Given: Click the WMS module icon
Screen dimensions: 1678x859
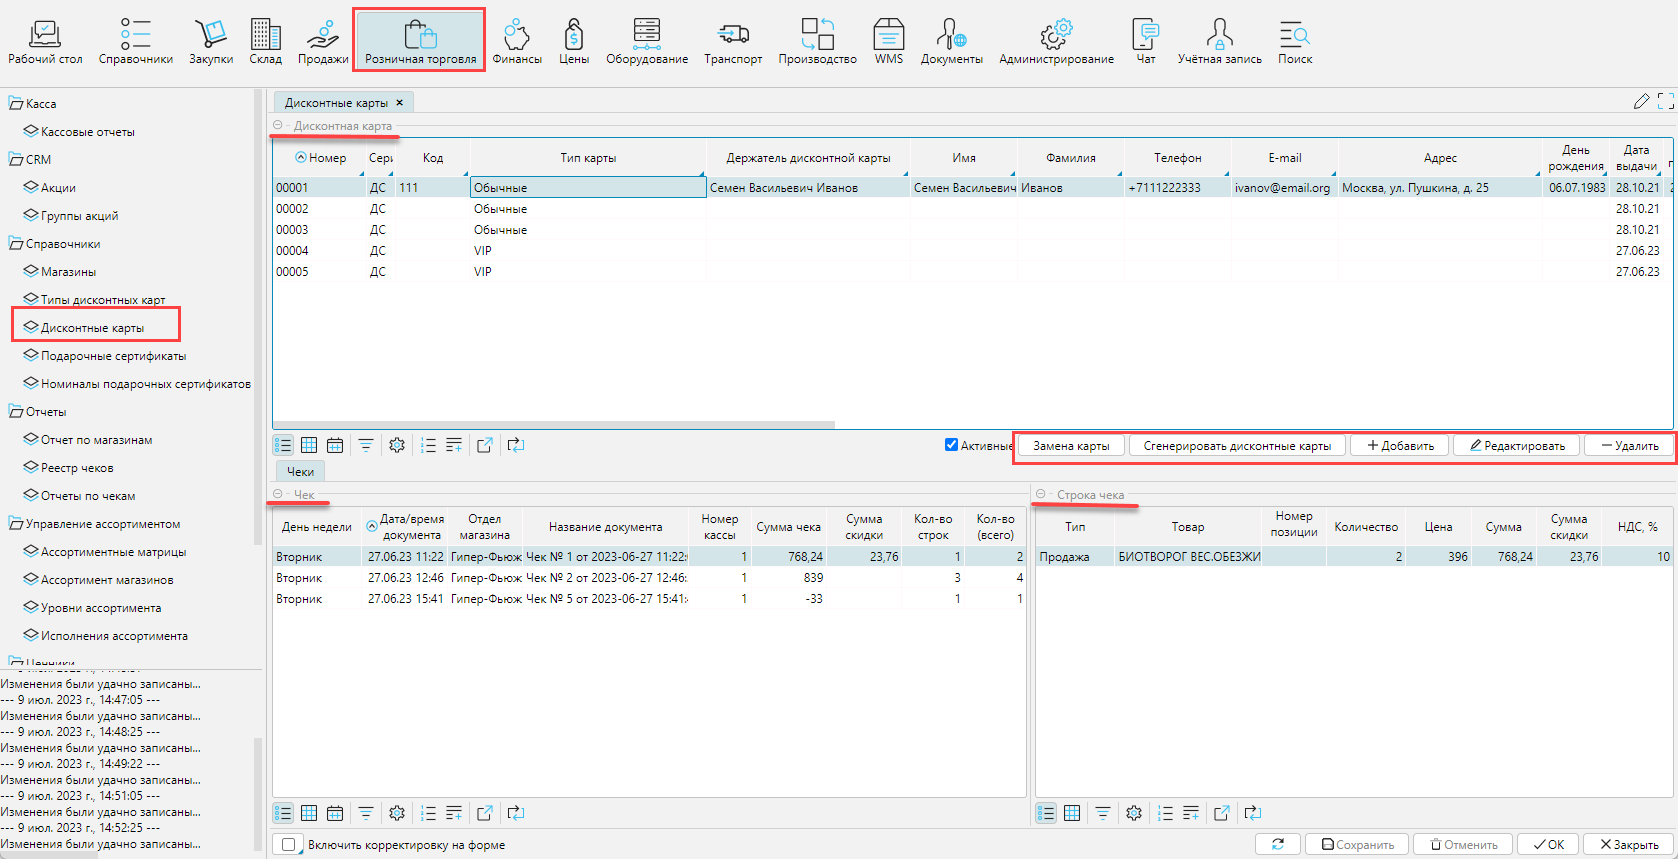Looking at the screenshot, I should tap(888, 42).
